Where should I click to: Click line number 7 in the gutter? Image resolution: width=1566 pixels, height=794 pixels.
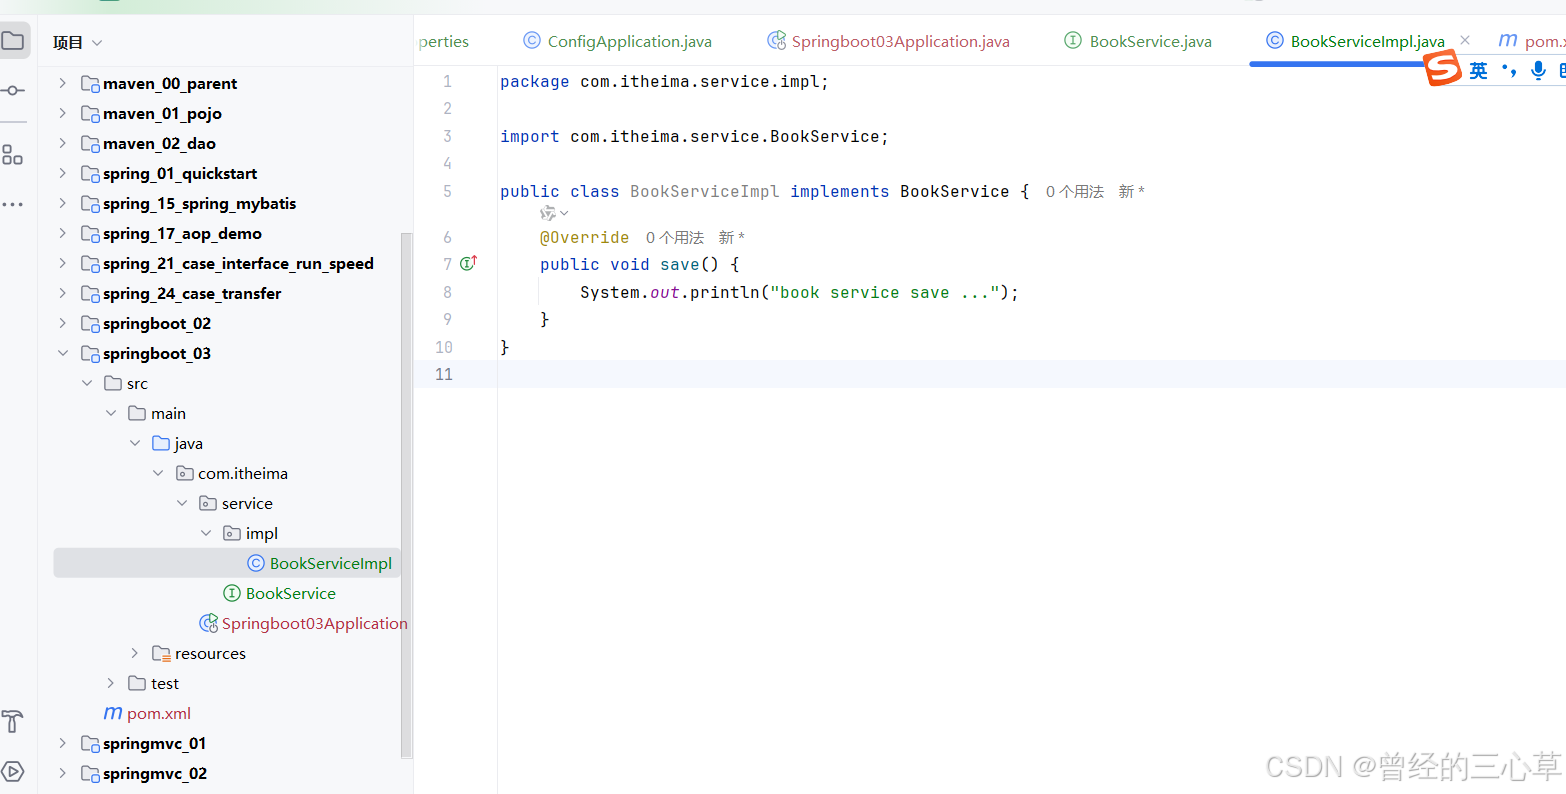[x=447, y=264]
